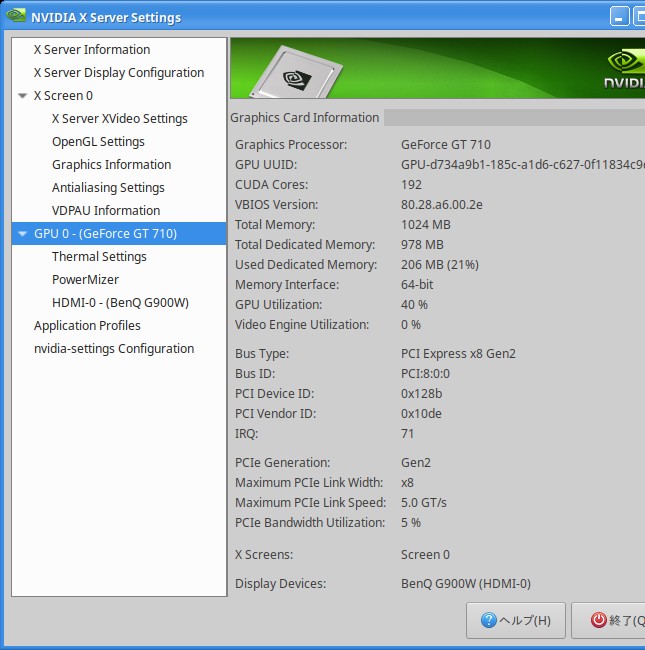Click Maximum PCIe Link Speed 5.0 GT/s
This screenshot has width=645, height=650.
[x=424, y=503]
